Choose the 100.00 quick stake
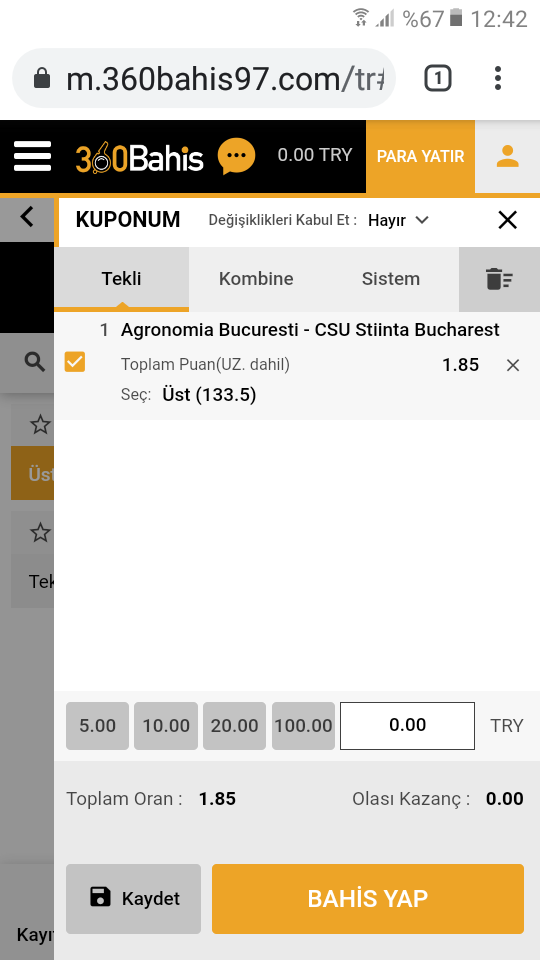The image size is (540, 960). coord(303,726)
